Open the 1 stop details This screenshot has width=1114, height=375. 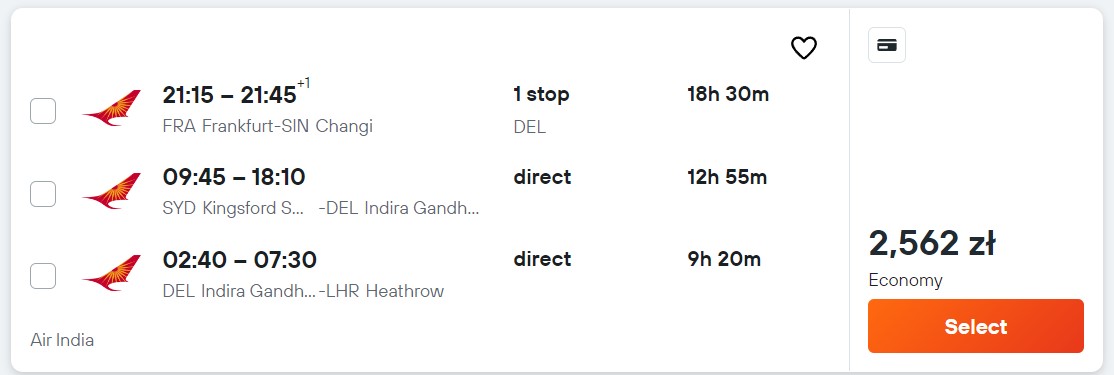click(x=541, y=94)
